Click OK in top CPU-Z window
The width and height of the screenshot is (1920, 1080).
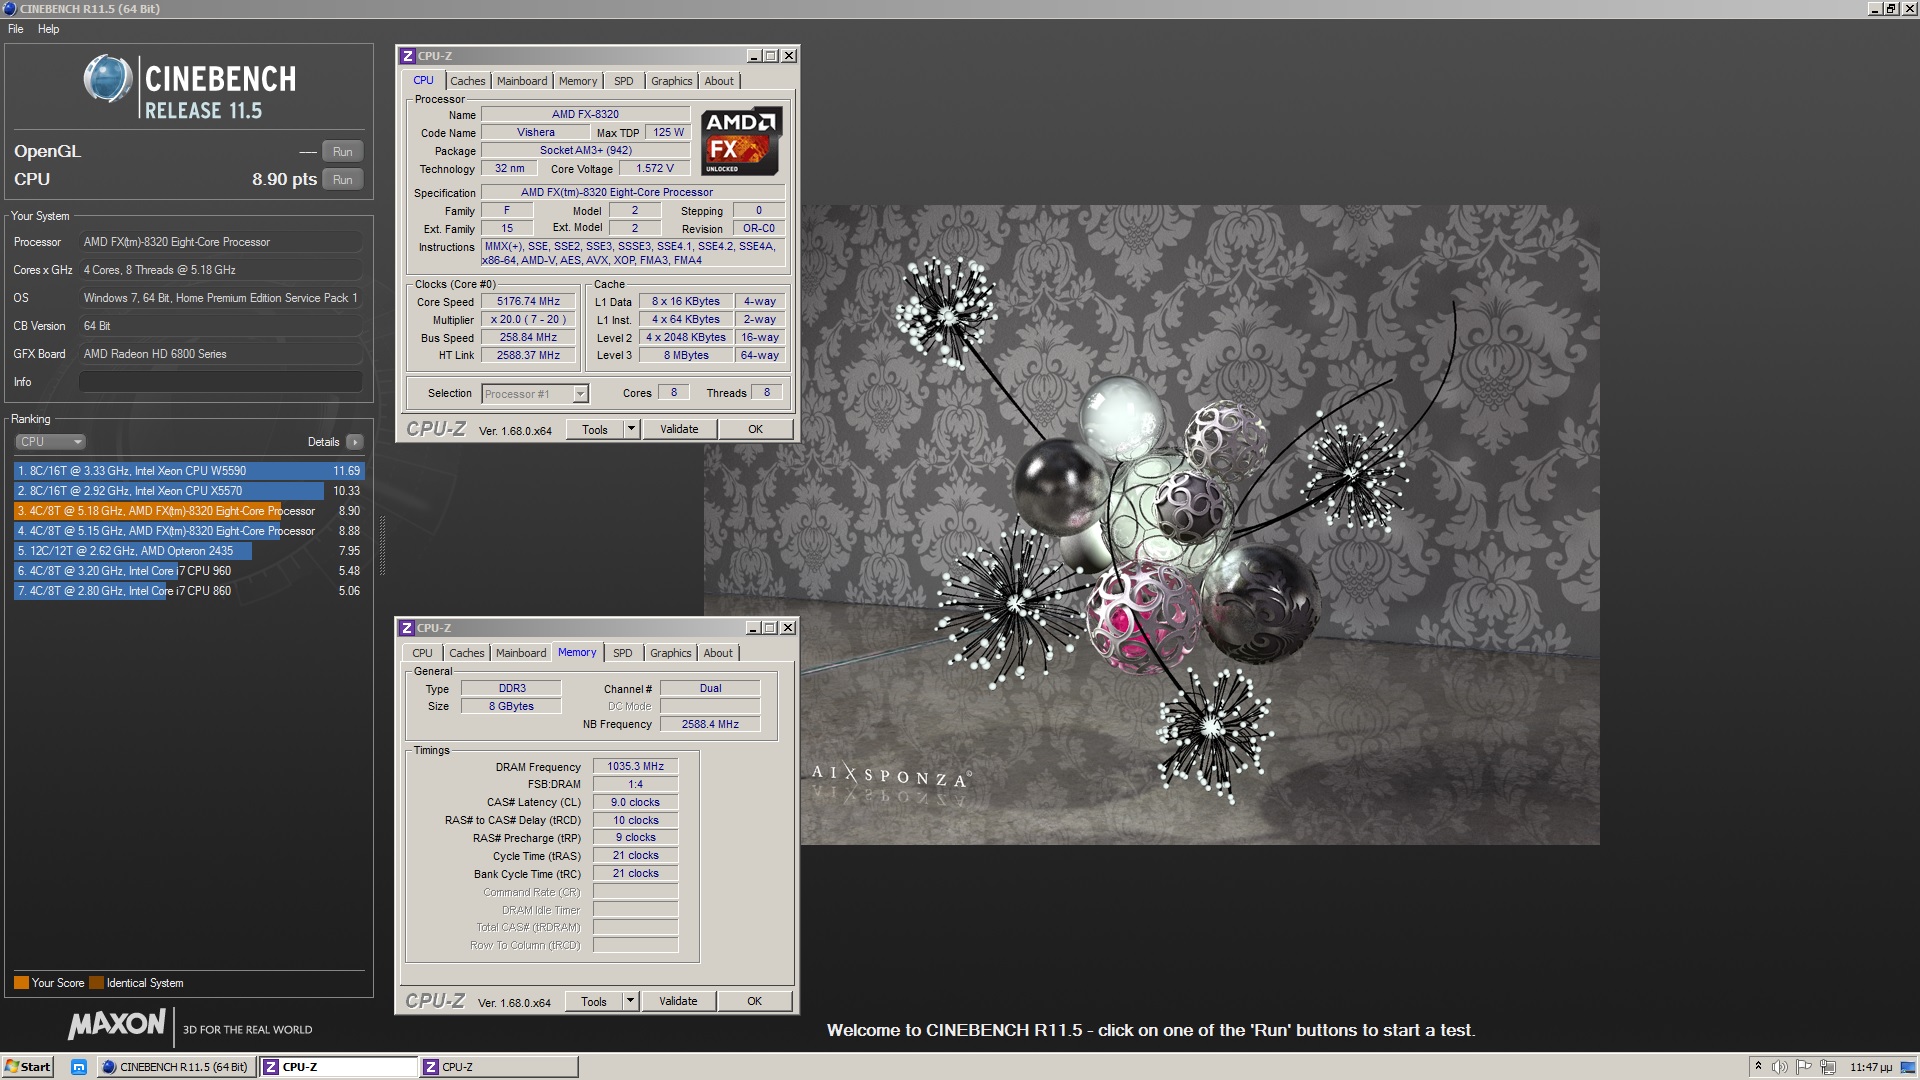[756, 430]
